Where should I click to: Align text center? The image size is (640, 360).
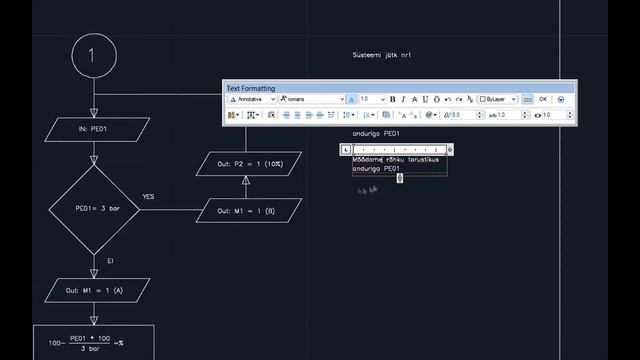click(x=298, y=115)
